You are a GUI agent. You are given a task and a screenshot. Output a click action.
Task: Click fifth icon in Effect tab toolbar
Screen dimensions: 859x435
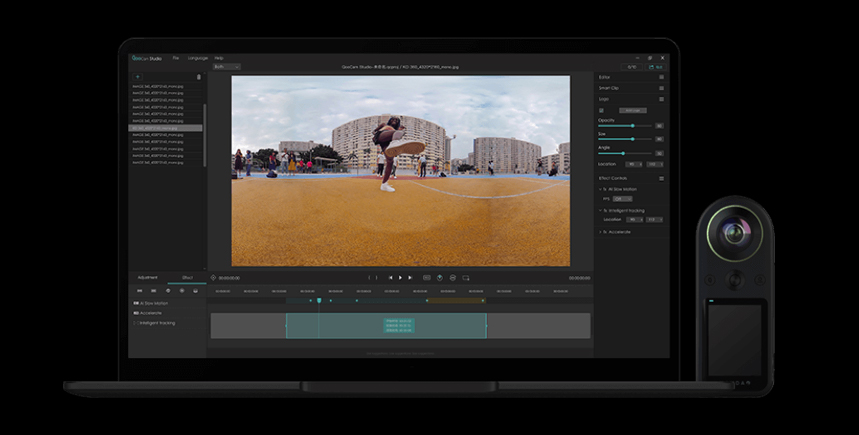pos(196,291)
